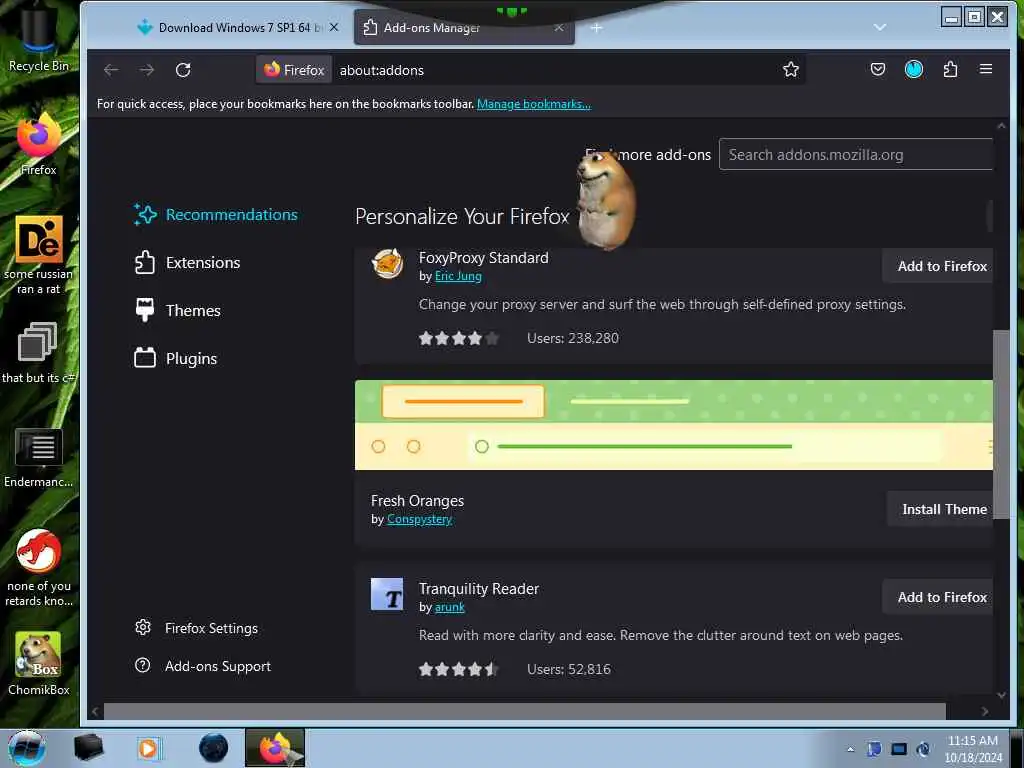Image resolution: width=1024 pixels, height=768 pixels.
Task: Open the Firefox account icon
Action: point(914,69)
